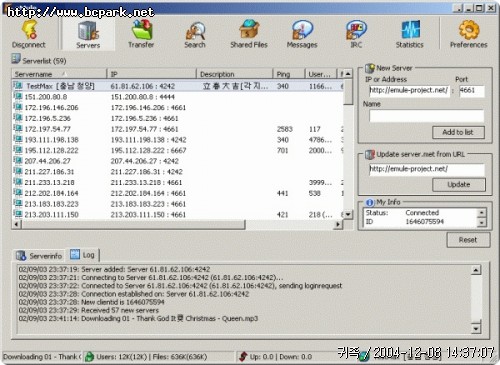Click server list scroll right arrow
Screen dimensions: 500x365
tap(338, 225)
